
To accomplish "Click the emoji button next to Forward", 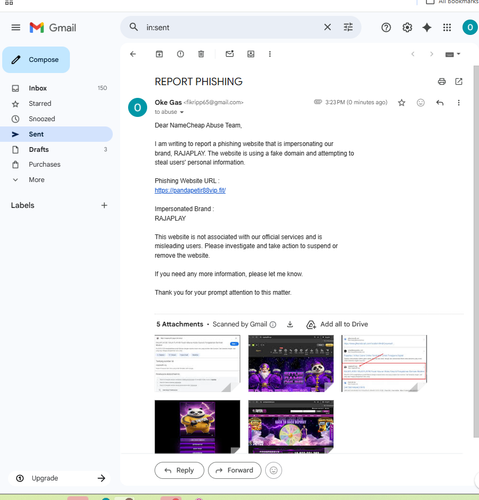I will point(274,470).
